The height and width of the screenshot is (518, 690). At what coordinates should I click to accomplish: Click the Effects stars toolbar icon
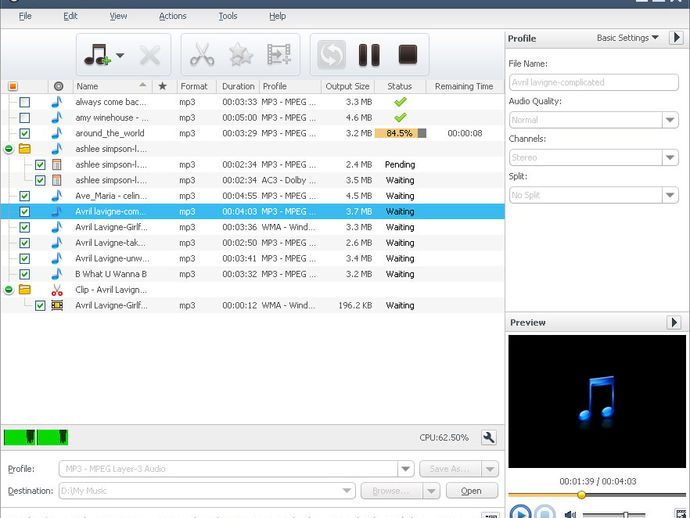(241, 55)
